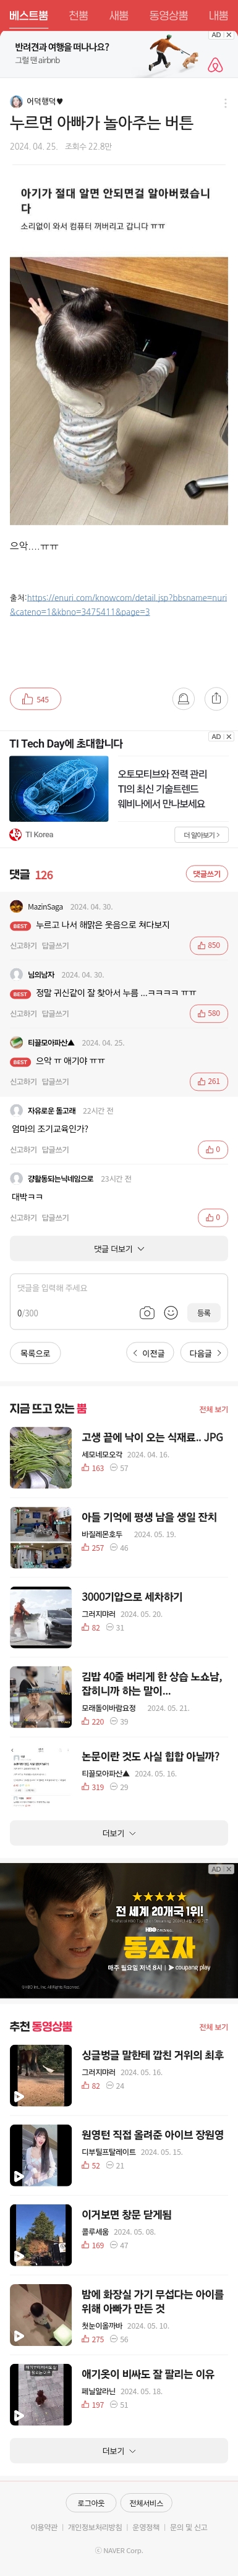Viewport: 238px width, 2576px height.
Task: Like the post showing 545 thumbs up
Action: 35,699
